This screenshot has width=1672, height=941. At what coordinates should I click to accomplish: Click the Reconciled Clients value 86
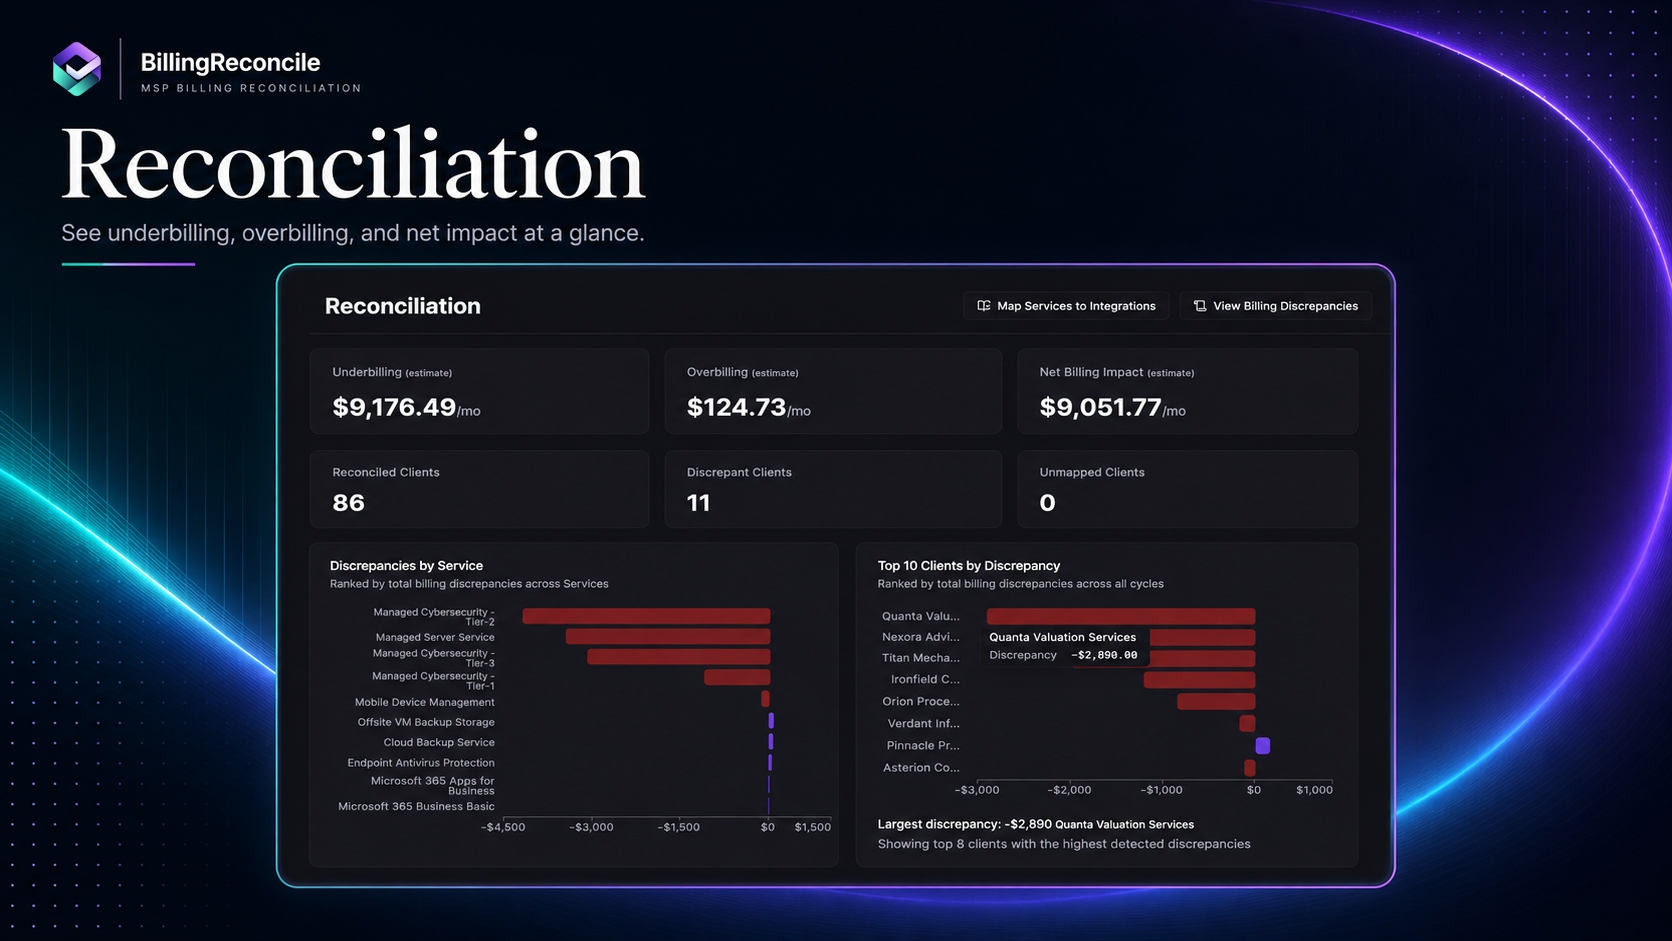[348, 503]
